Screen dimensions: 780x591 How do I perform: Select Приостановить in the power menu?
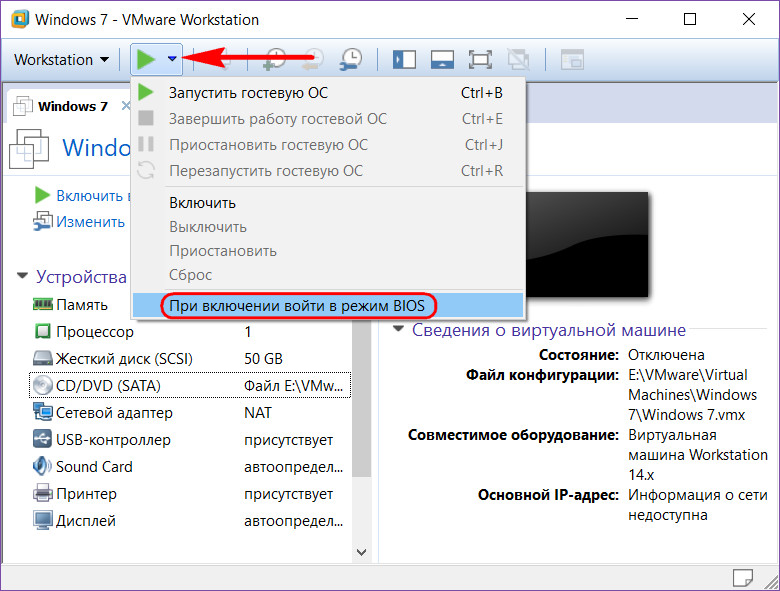pyautogui.click(x=328, y=251)
